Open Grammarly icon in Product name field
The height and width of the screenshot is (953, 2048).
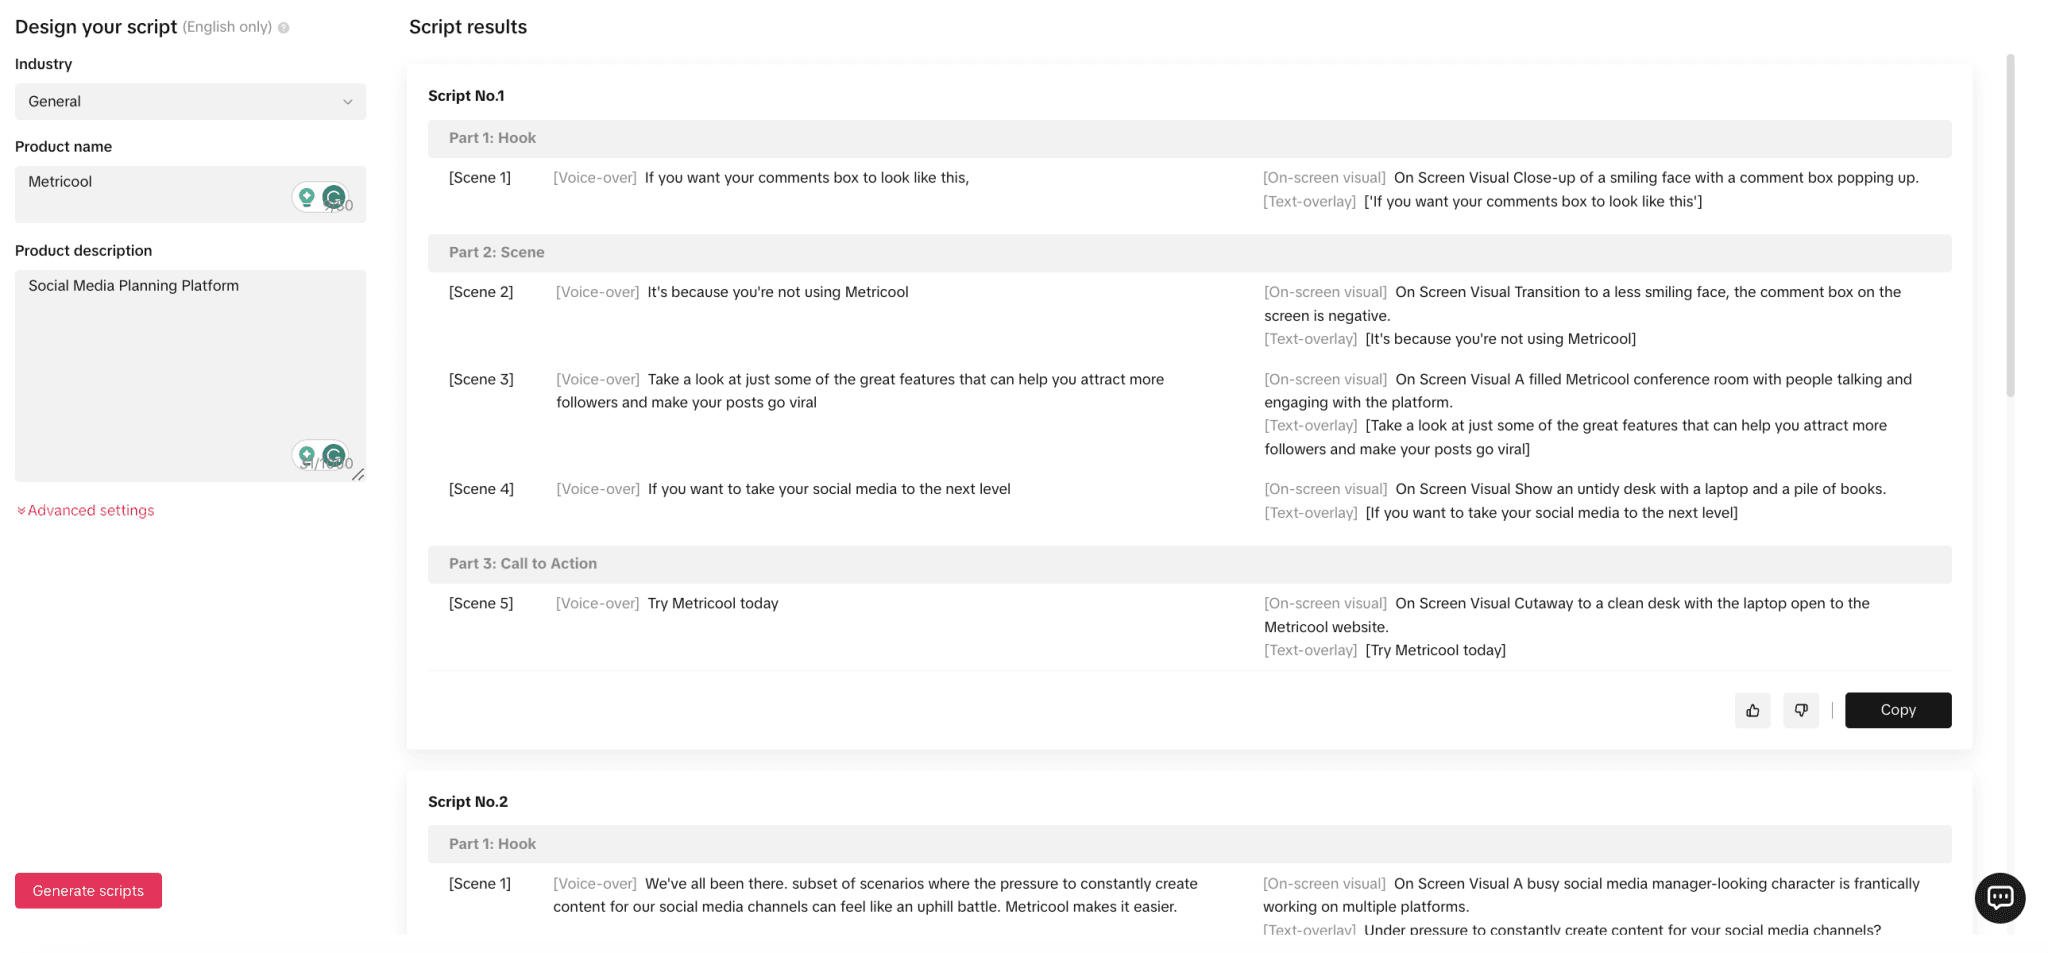334,197
